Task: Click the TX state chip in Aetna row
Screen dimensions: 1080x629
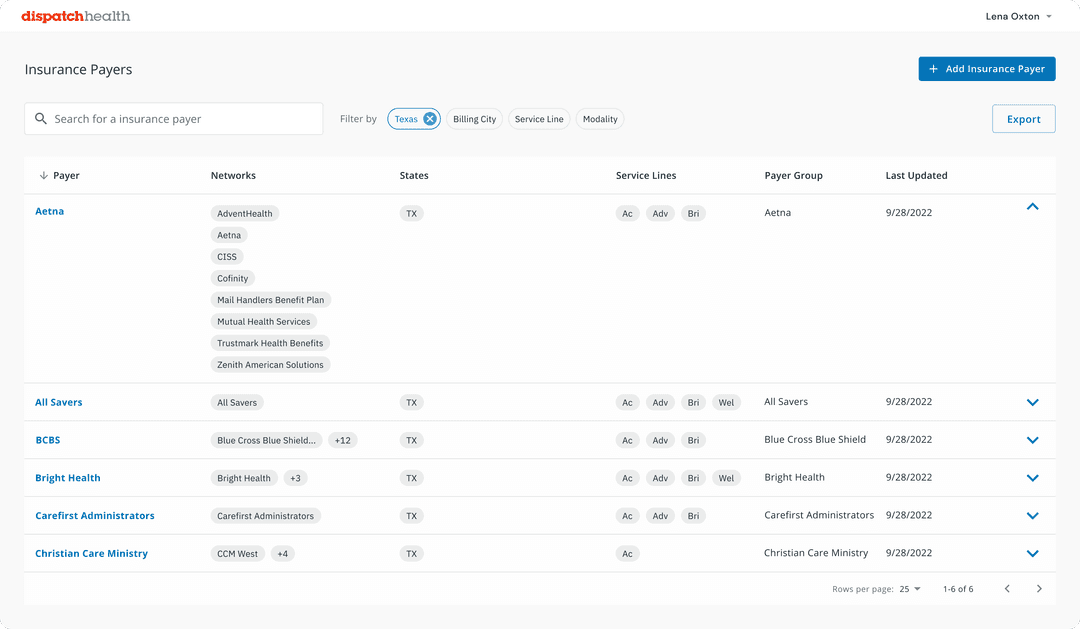Action: coord(411,214)
